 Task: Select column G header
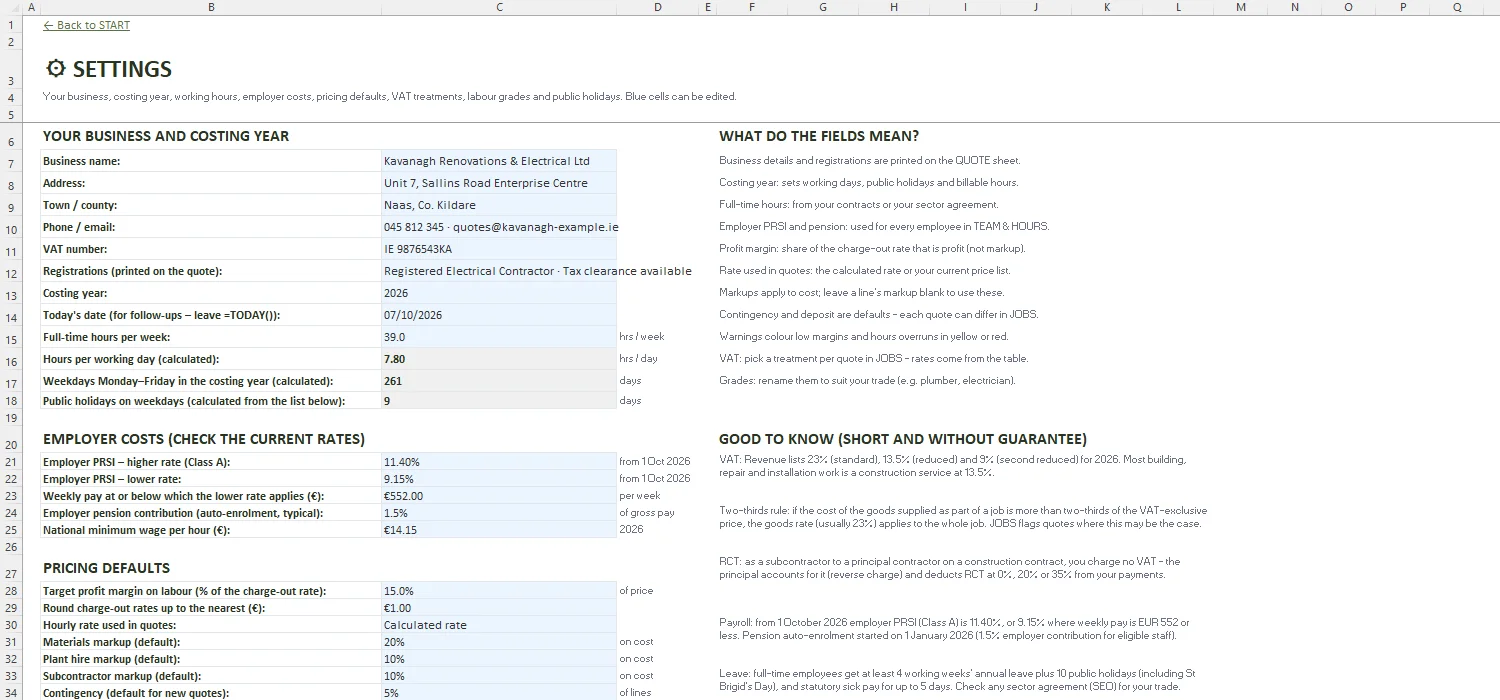[x=823, y=7]
